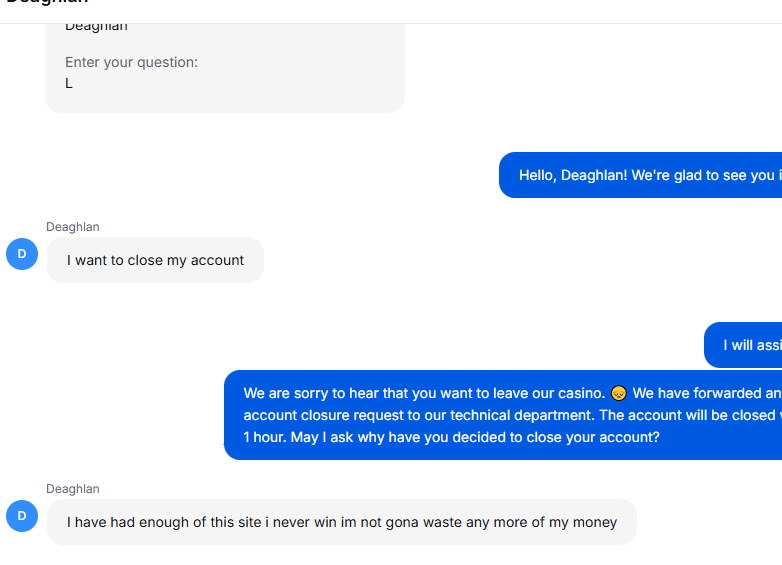Click Deaghlan's avatar beside the last message

click(x=22, y=516)
